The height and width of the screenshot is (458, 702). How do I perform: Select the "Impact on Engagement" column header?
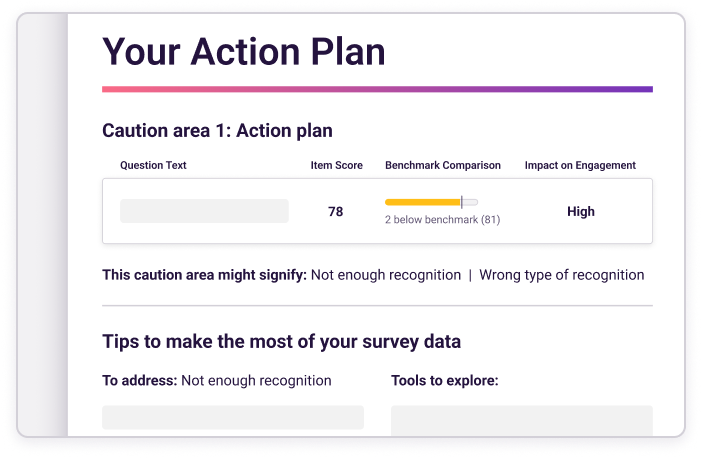coord(580,166)
